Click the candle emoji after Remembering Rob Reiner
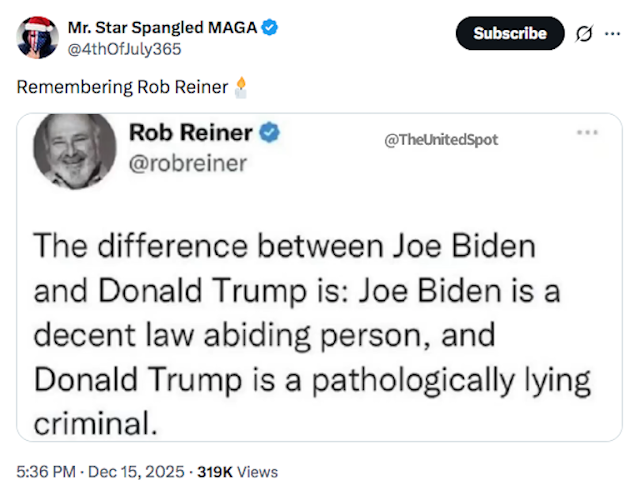Image resolution: width=639 pixels, height=500 pixels. pyautogui.click(x=239, y=87)
